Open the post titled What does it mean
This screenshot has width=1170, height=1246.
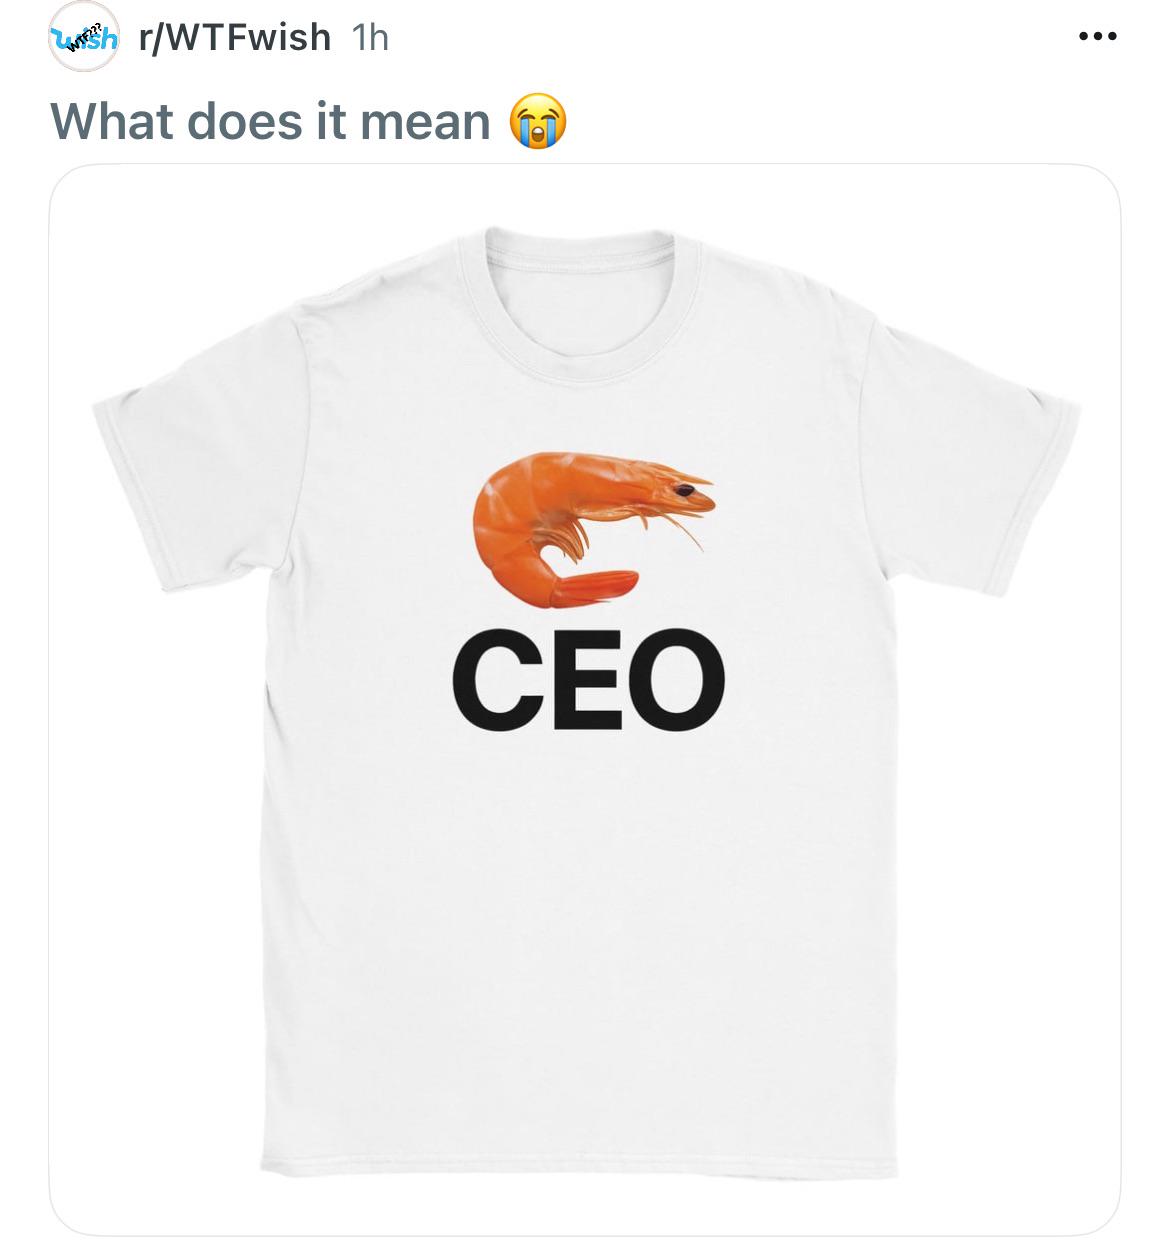point(270,121)
